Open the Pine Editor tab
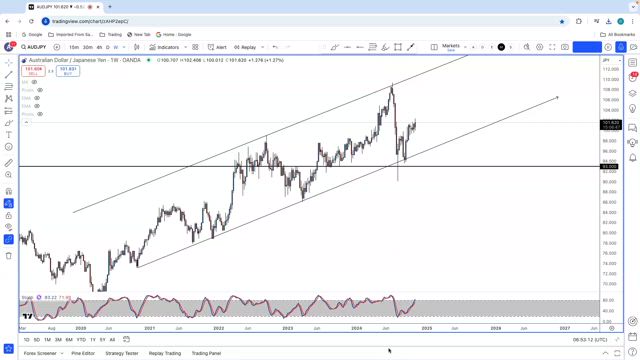The height and width of the screenshot is (360, 640). point(83,353)
